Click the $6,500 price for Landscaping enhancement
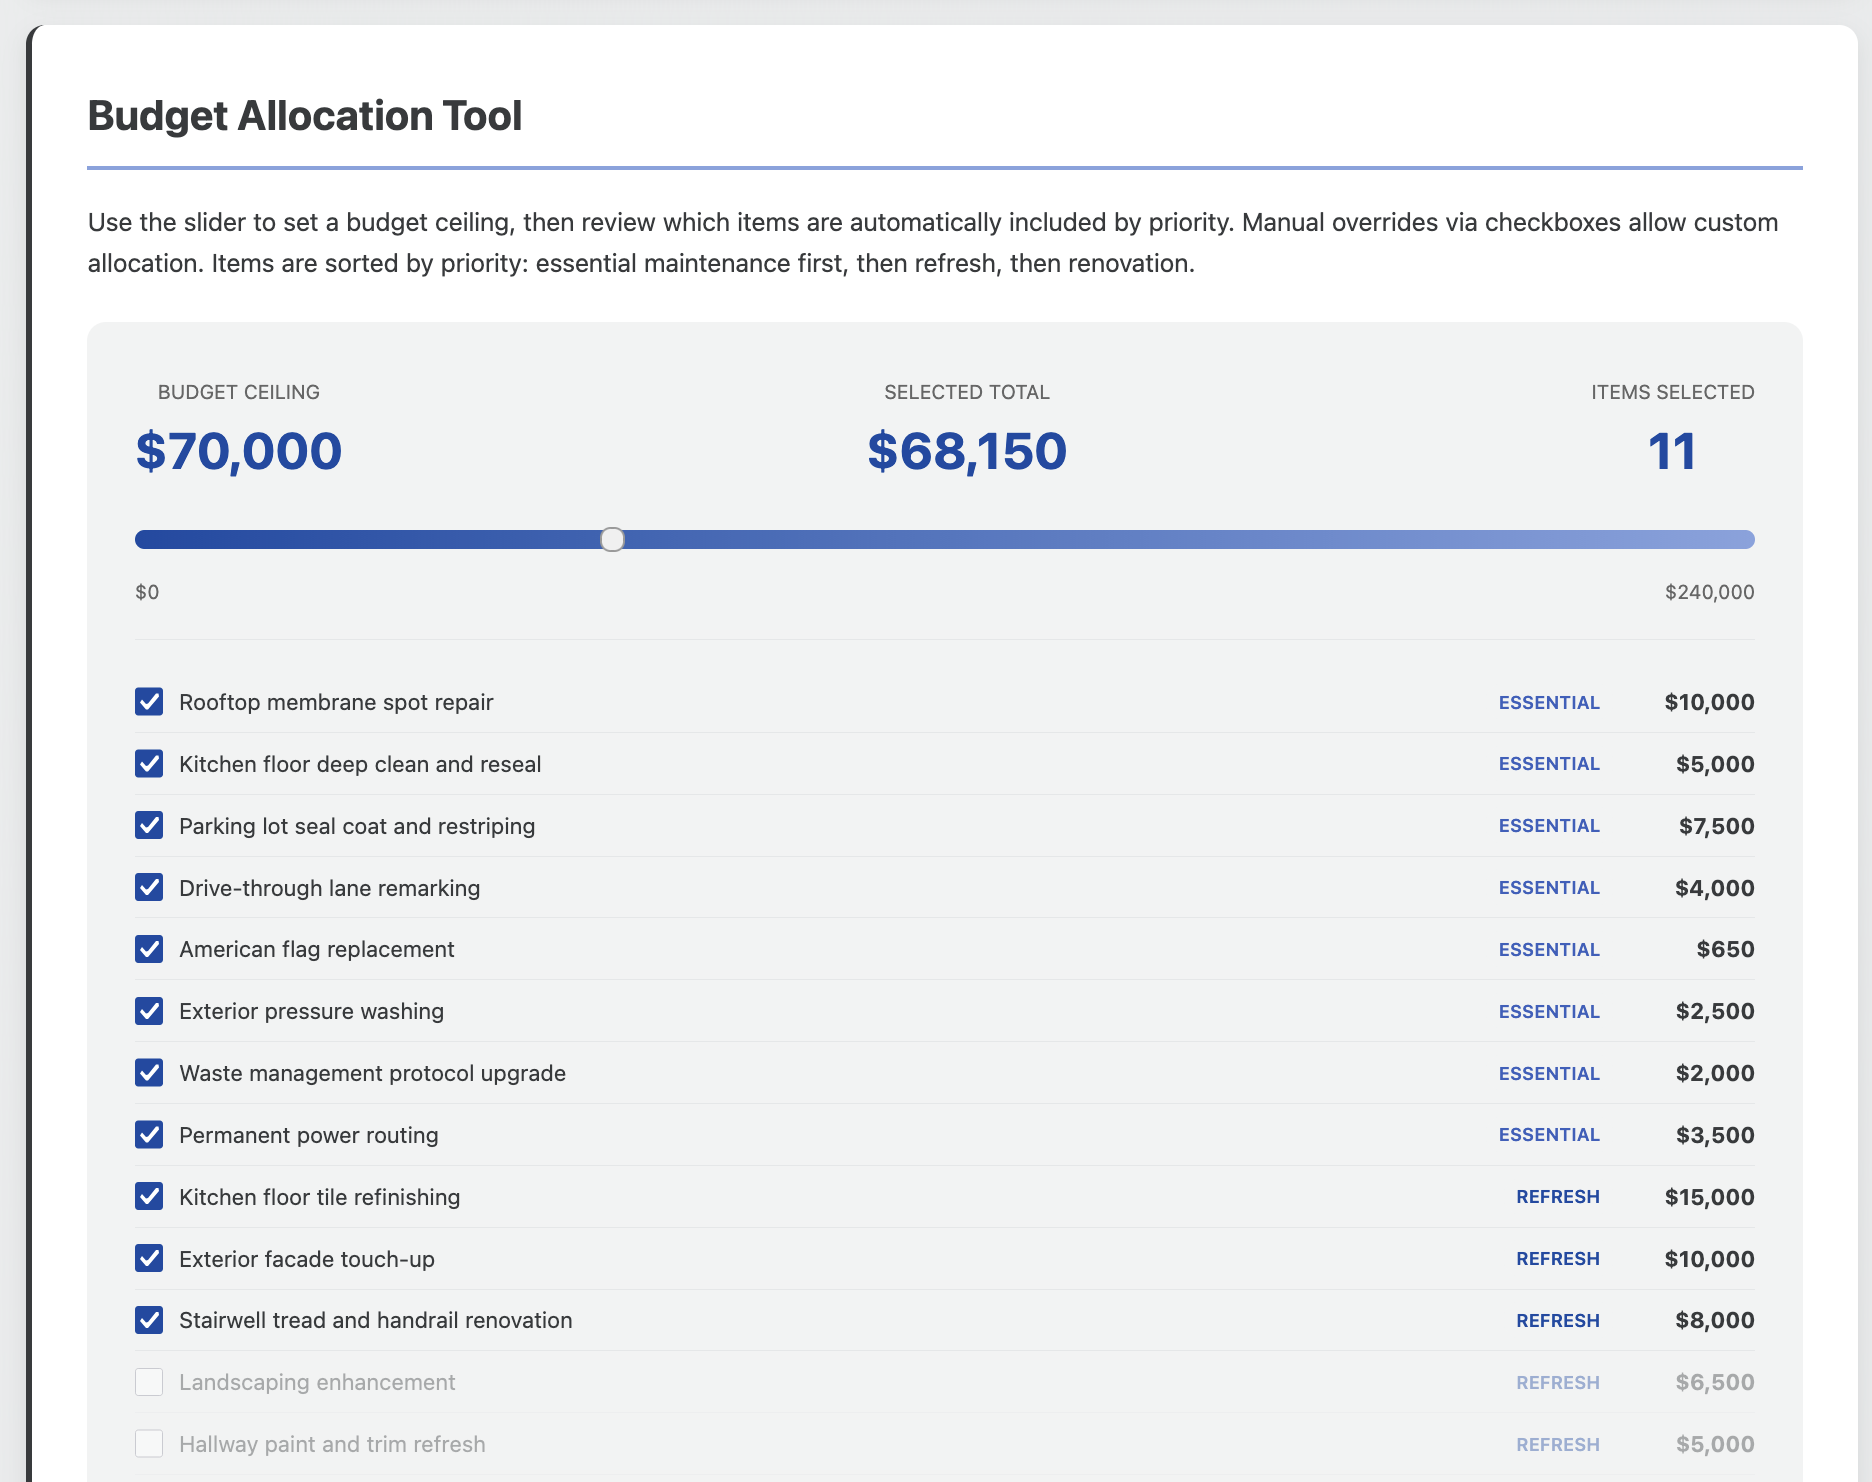Screen dimensions: 1872x1482 1715,1382
